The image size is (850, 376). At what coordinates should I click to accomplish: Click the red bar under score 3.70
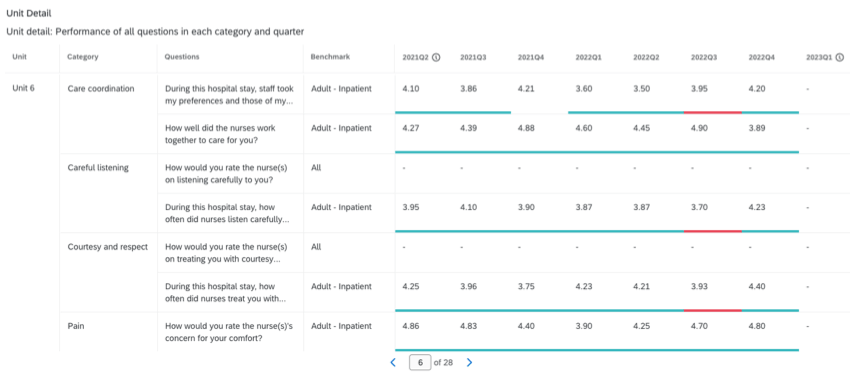pos(712,231)
